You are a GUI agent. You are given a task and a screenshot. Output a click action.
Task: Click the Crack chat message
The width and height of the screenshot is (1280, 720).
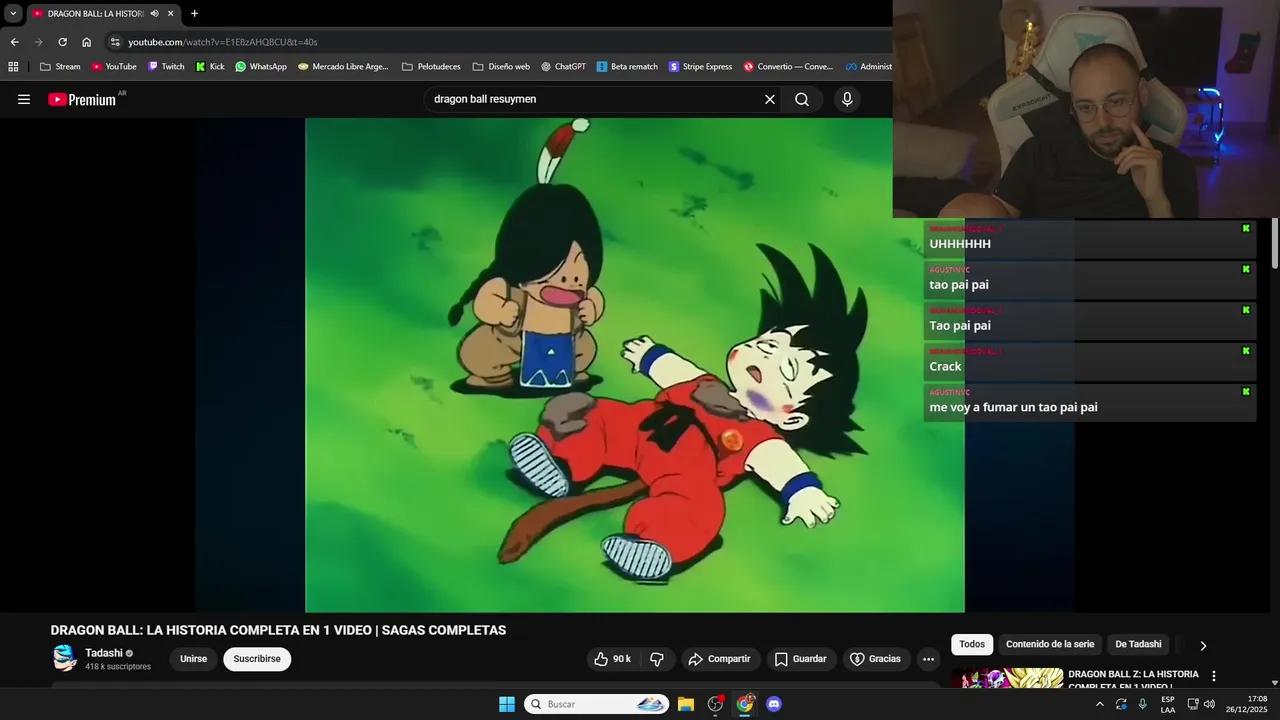tap(1089, 361)
